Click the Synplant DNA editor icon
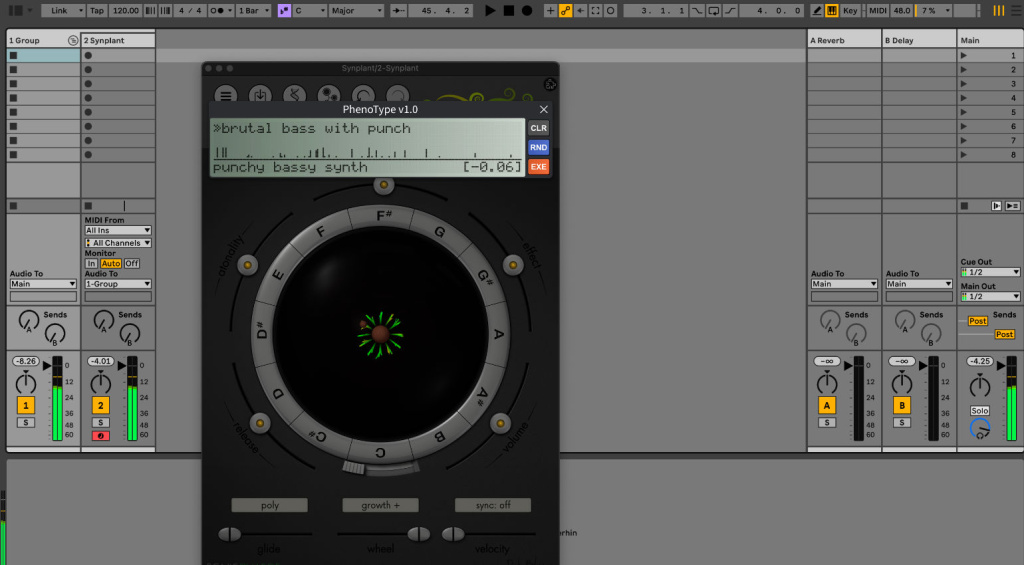The width and height of the screenshot is (1024, 565). click(295, 95)
